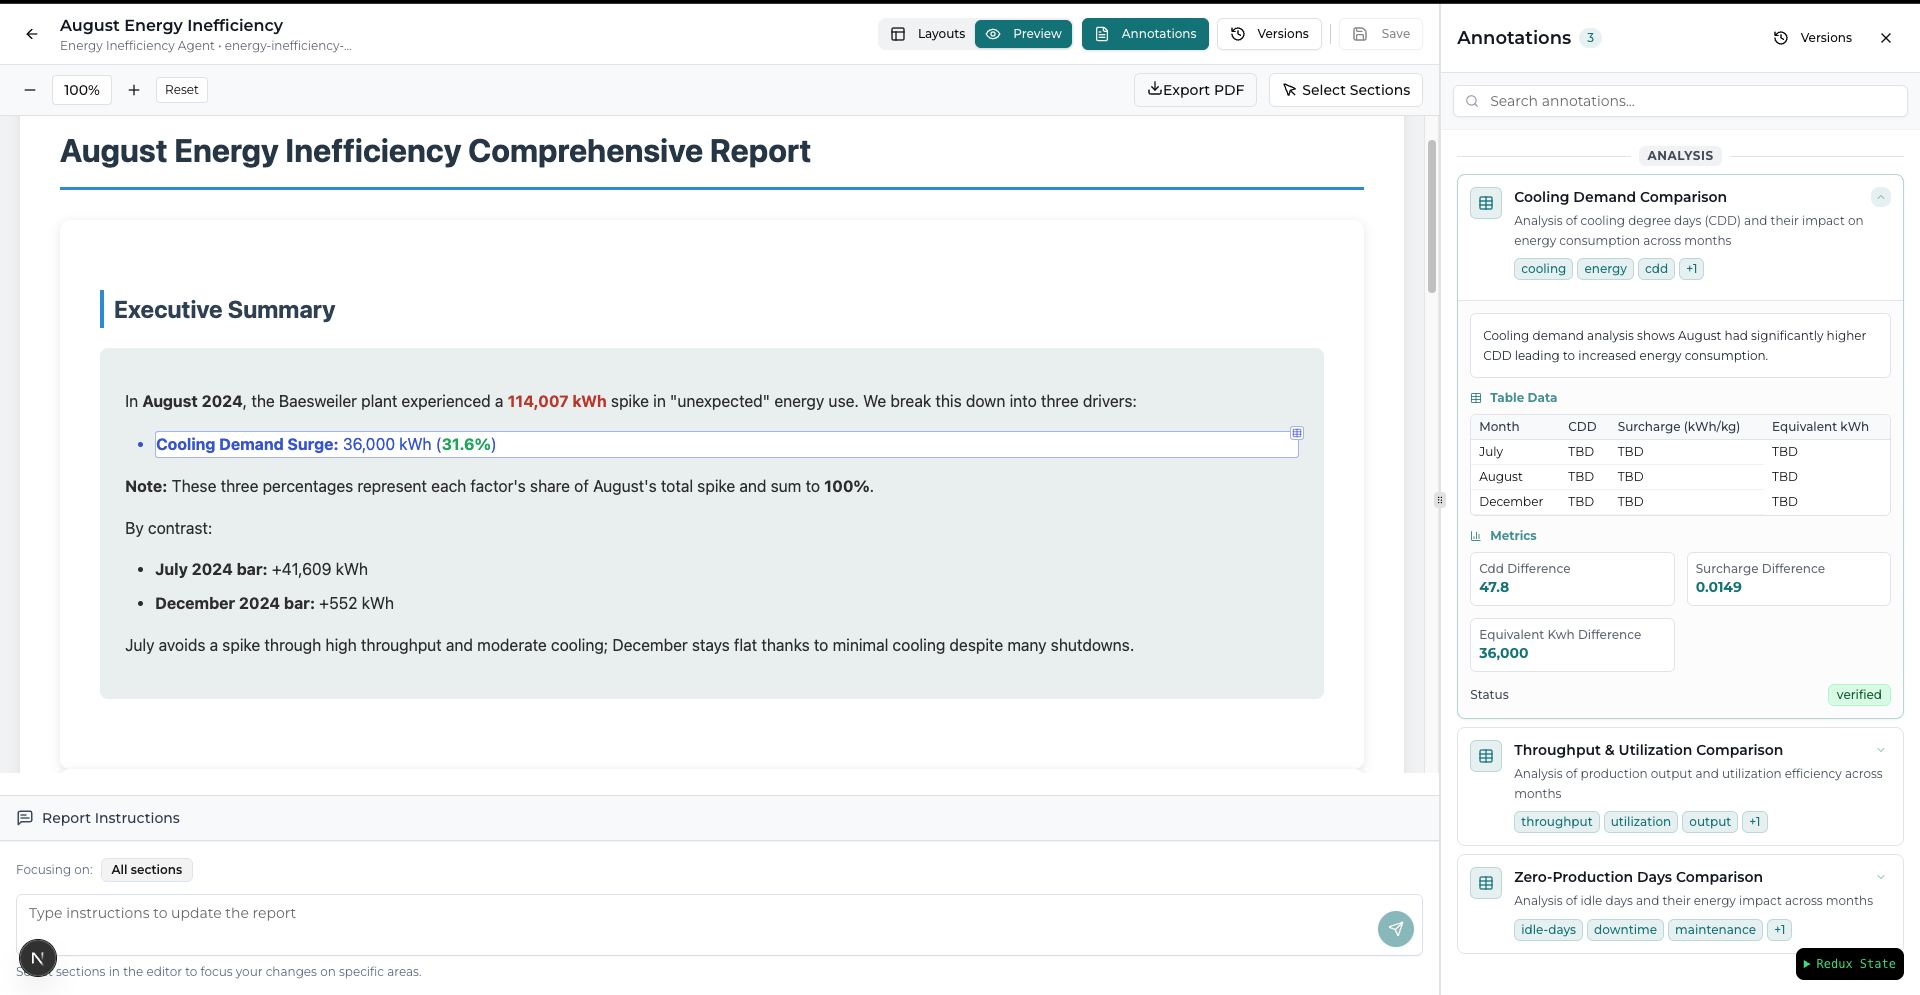This screenshot has width=1920, height=995.
Task: Collapse the Cooling Demand Comparison card
Action: (x=1881, y=197)
